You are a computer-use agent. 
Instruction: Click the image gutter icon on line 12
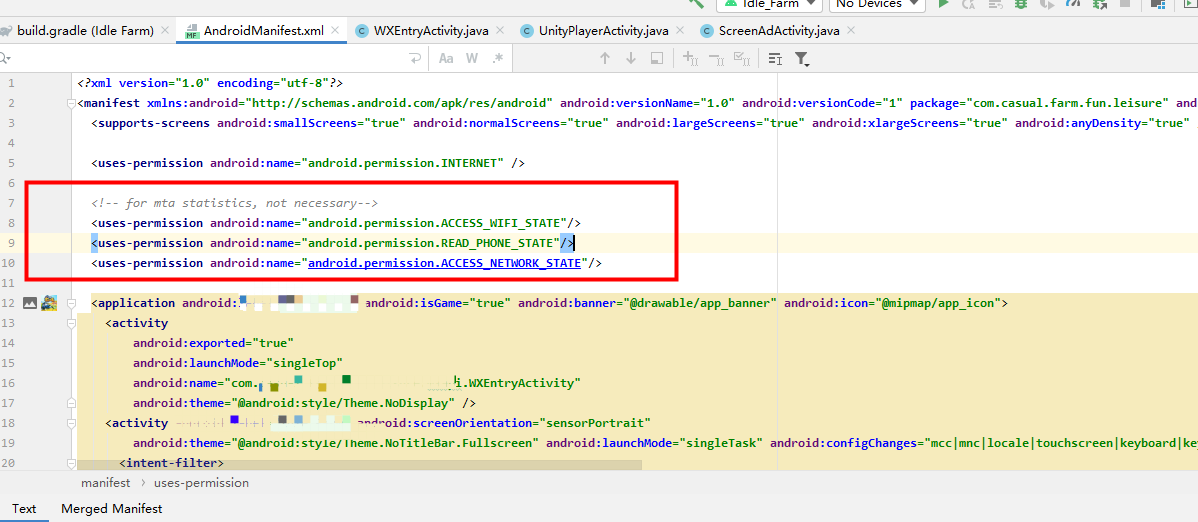click(x=30, y=303)
